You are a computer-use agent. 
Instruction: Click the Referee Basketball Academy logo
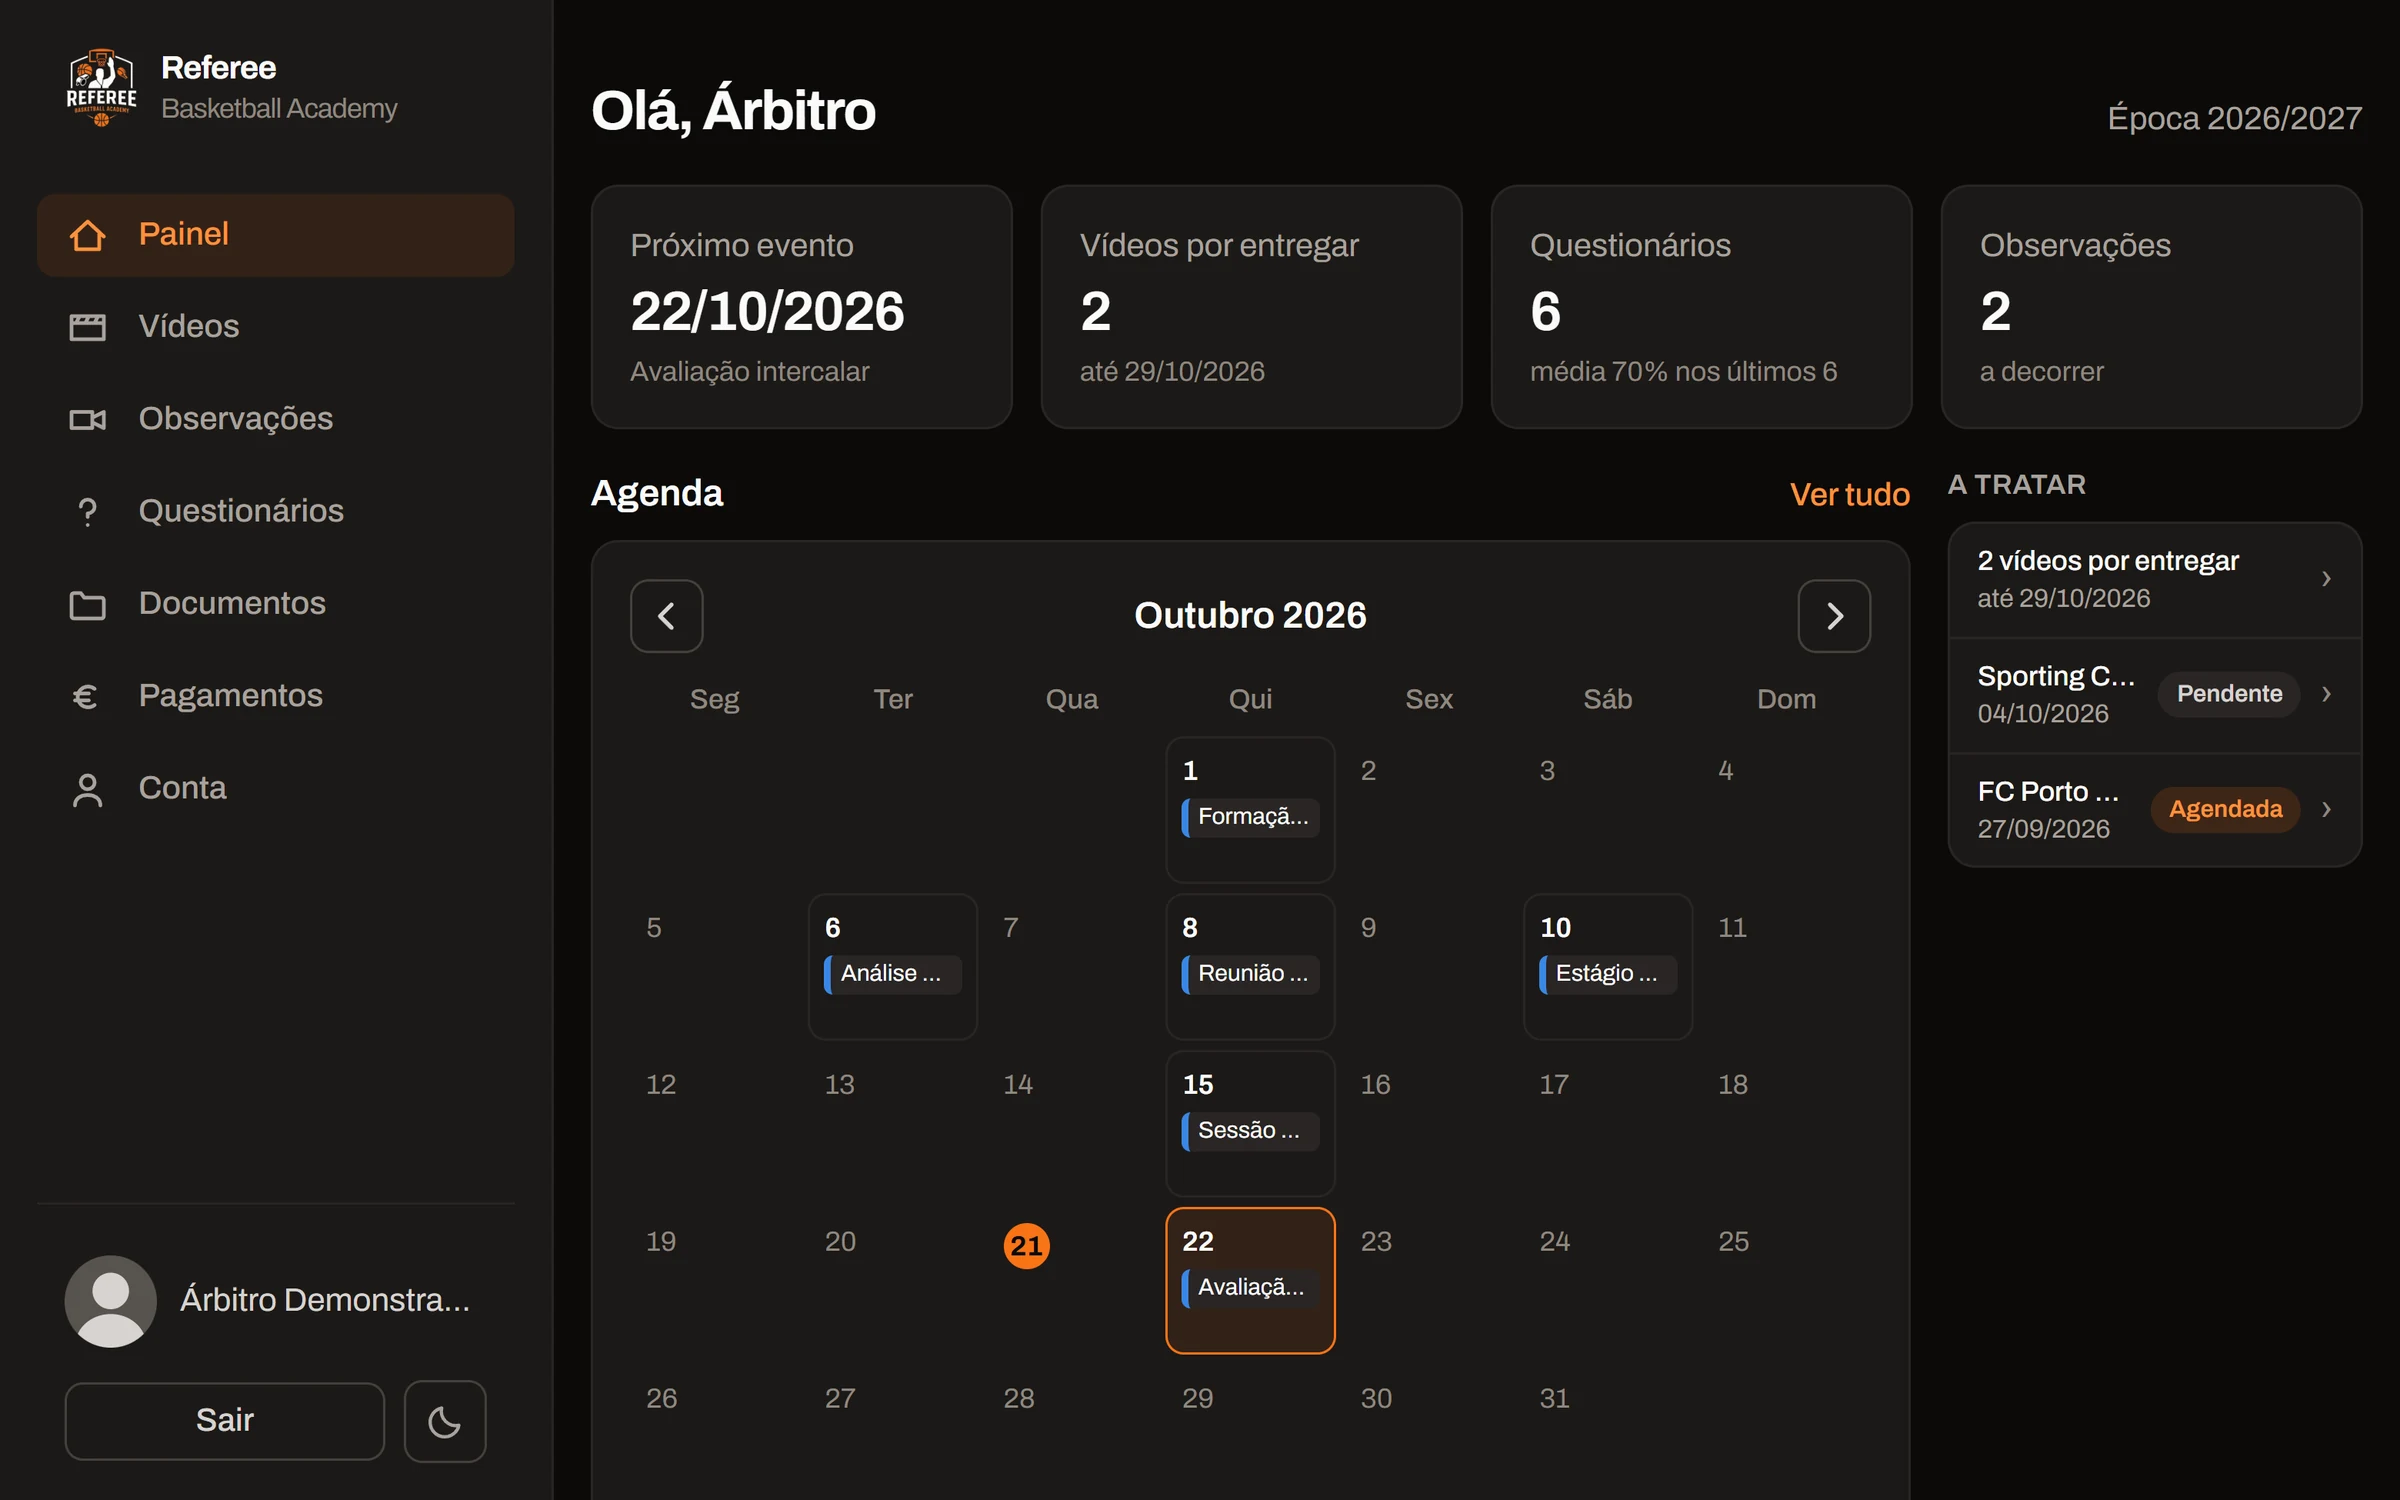point(101,88)
